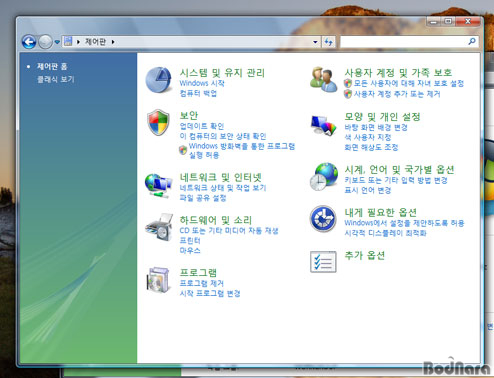The image size is (494, 378).
Task: Click the 사용자 계정 people icon
Action: (323, 79)
